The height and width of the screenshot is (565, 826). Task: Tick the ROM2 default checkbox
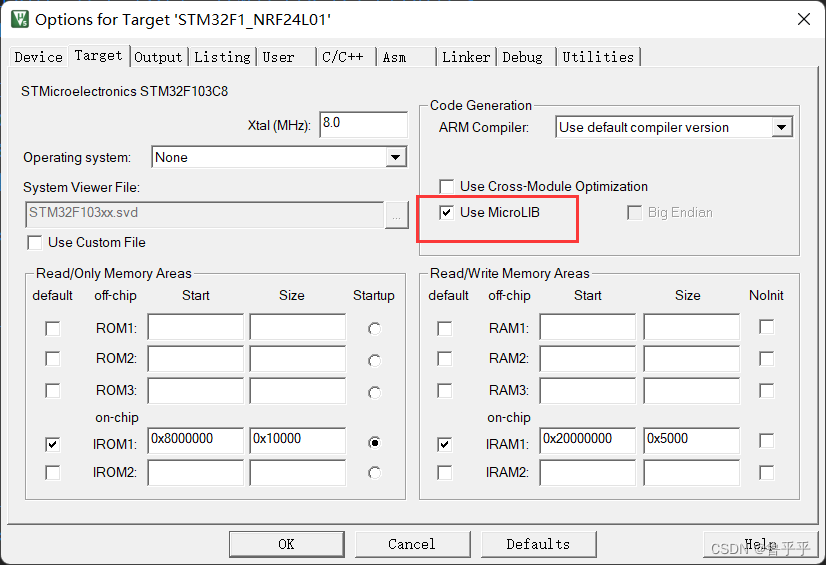pos(53,359)
